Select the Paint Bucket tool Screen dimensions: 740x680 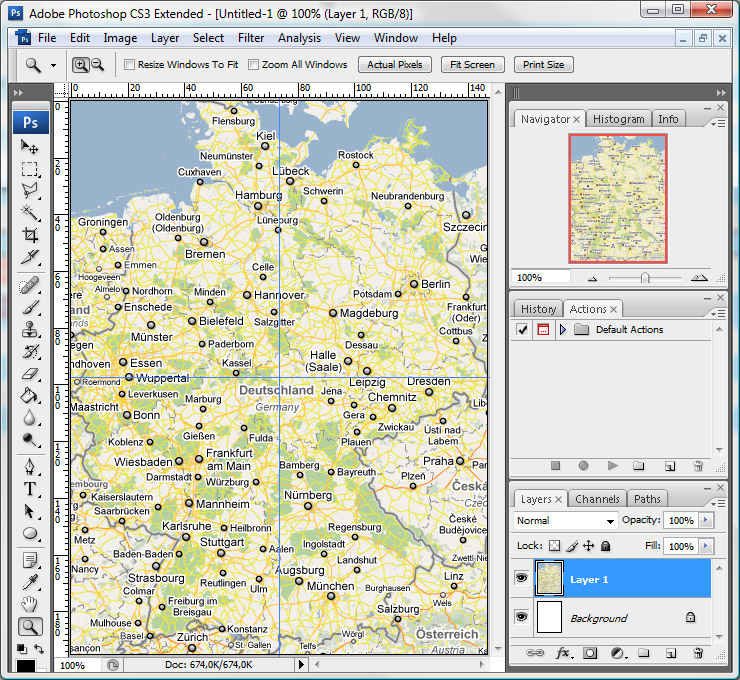(30, 395)
